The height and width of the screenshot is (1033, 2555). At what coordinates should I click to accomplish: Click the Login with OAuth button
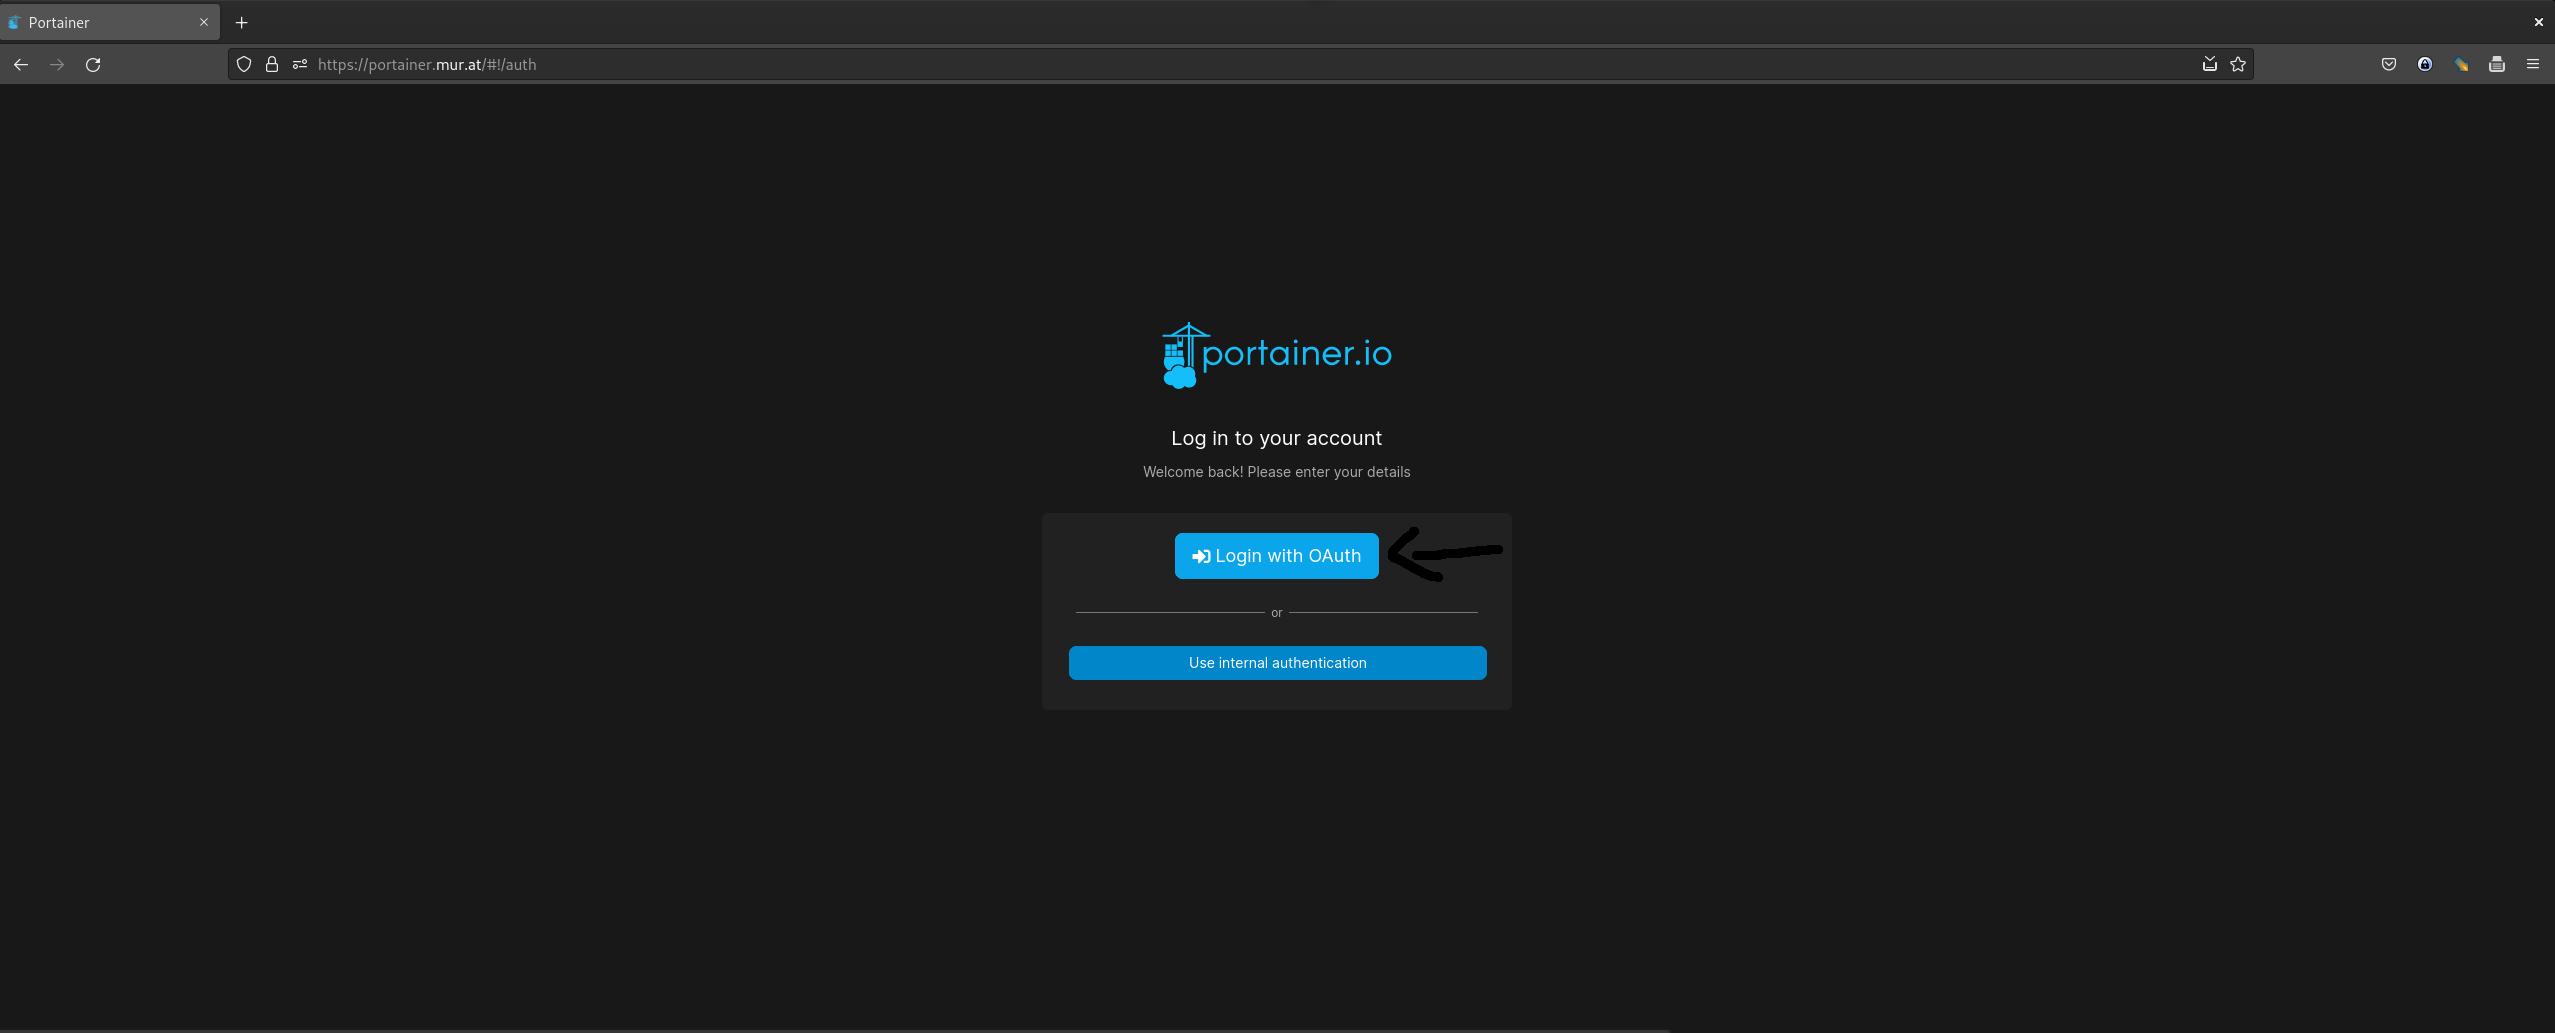click(x=1276, y=556)
